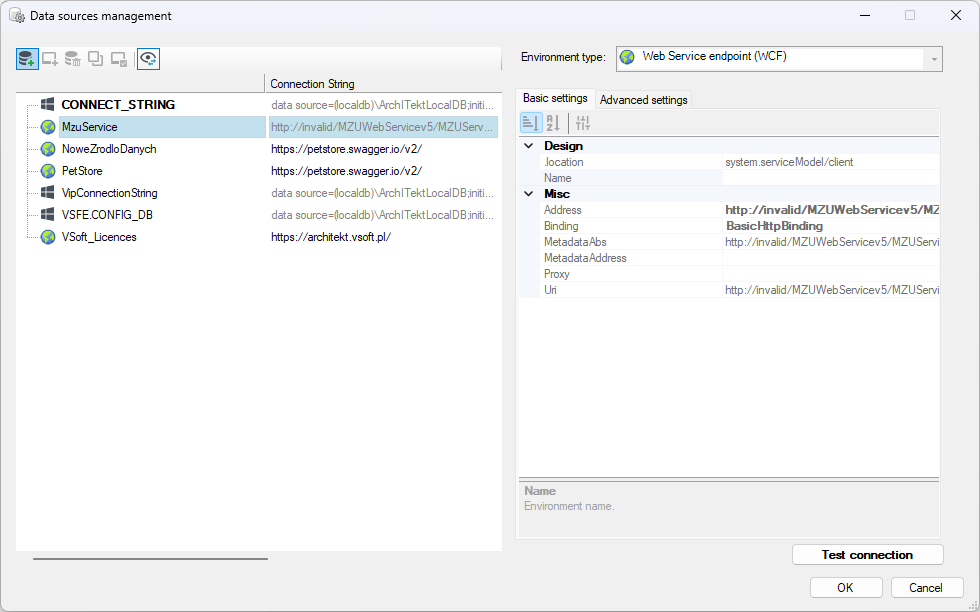The width and height of the screenshot is (980, 612).
Task: Switch to the Basic settings tab
Action: click(x=555, y=98)
